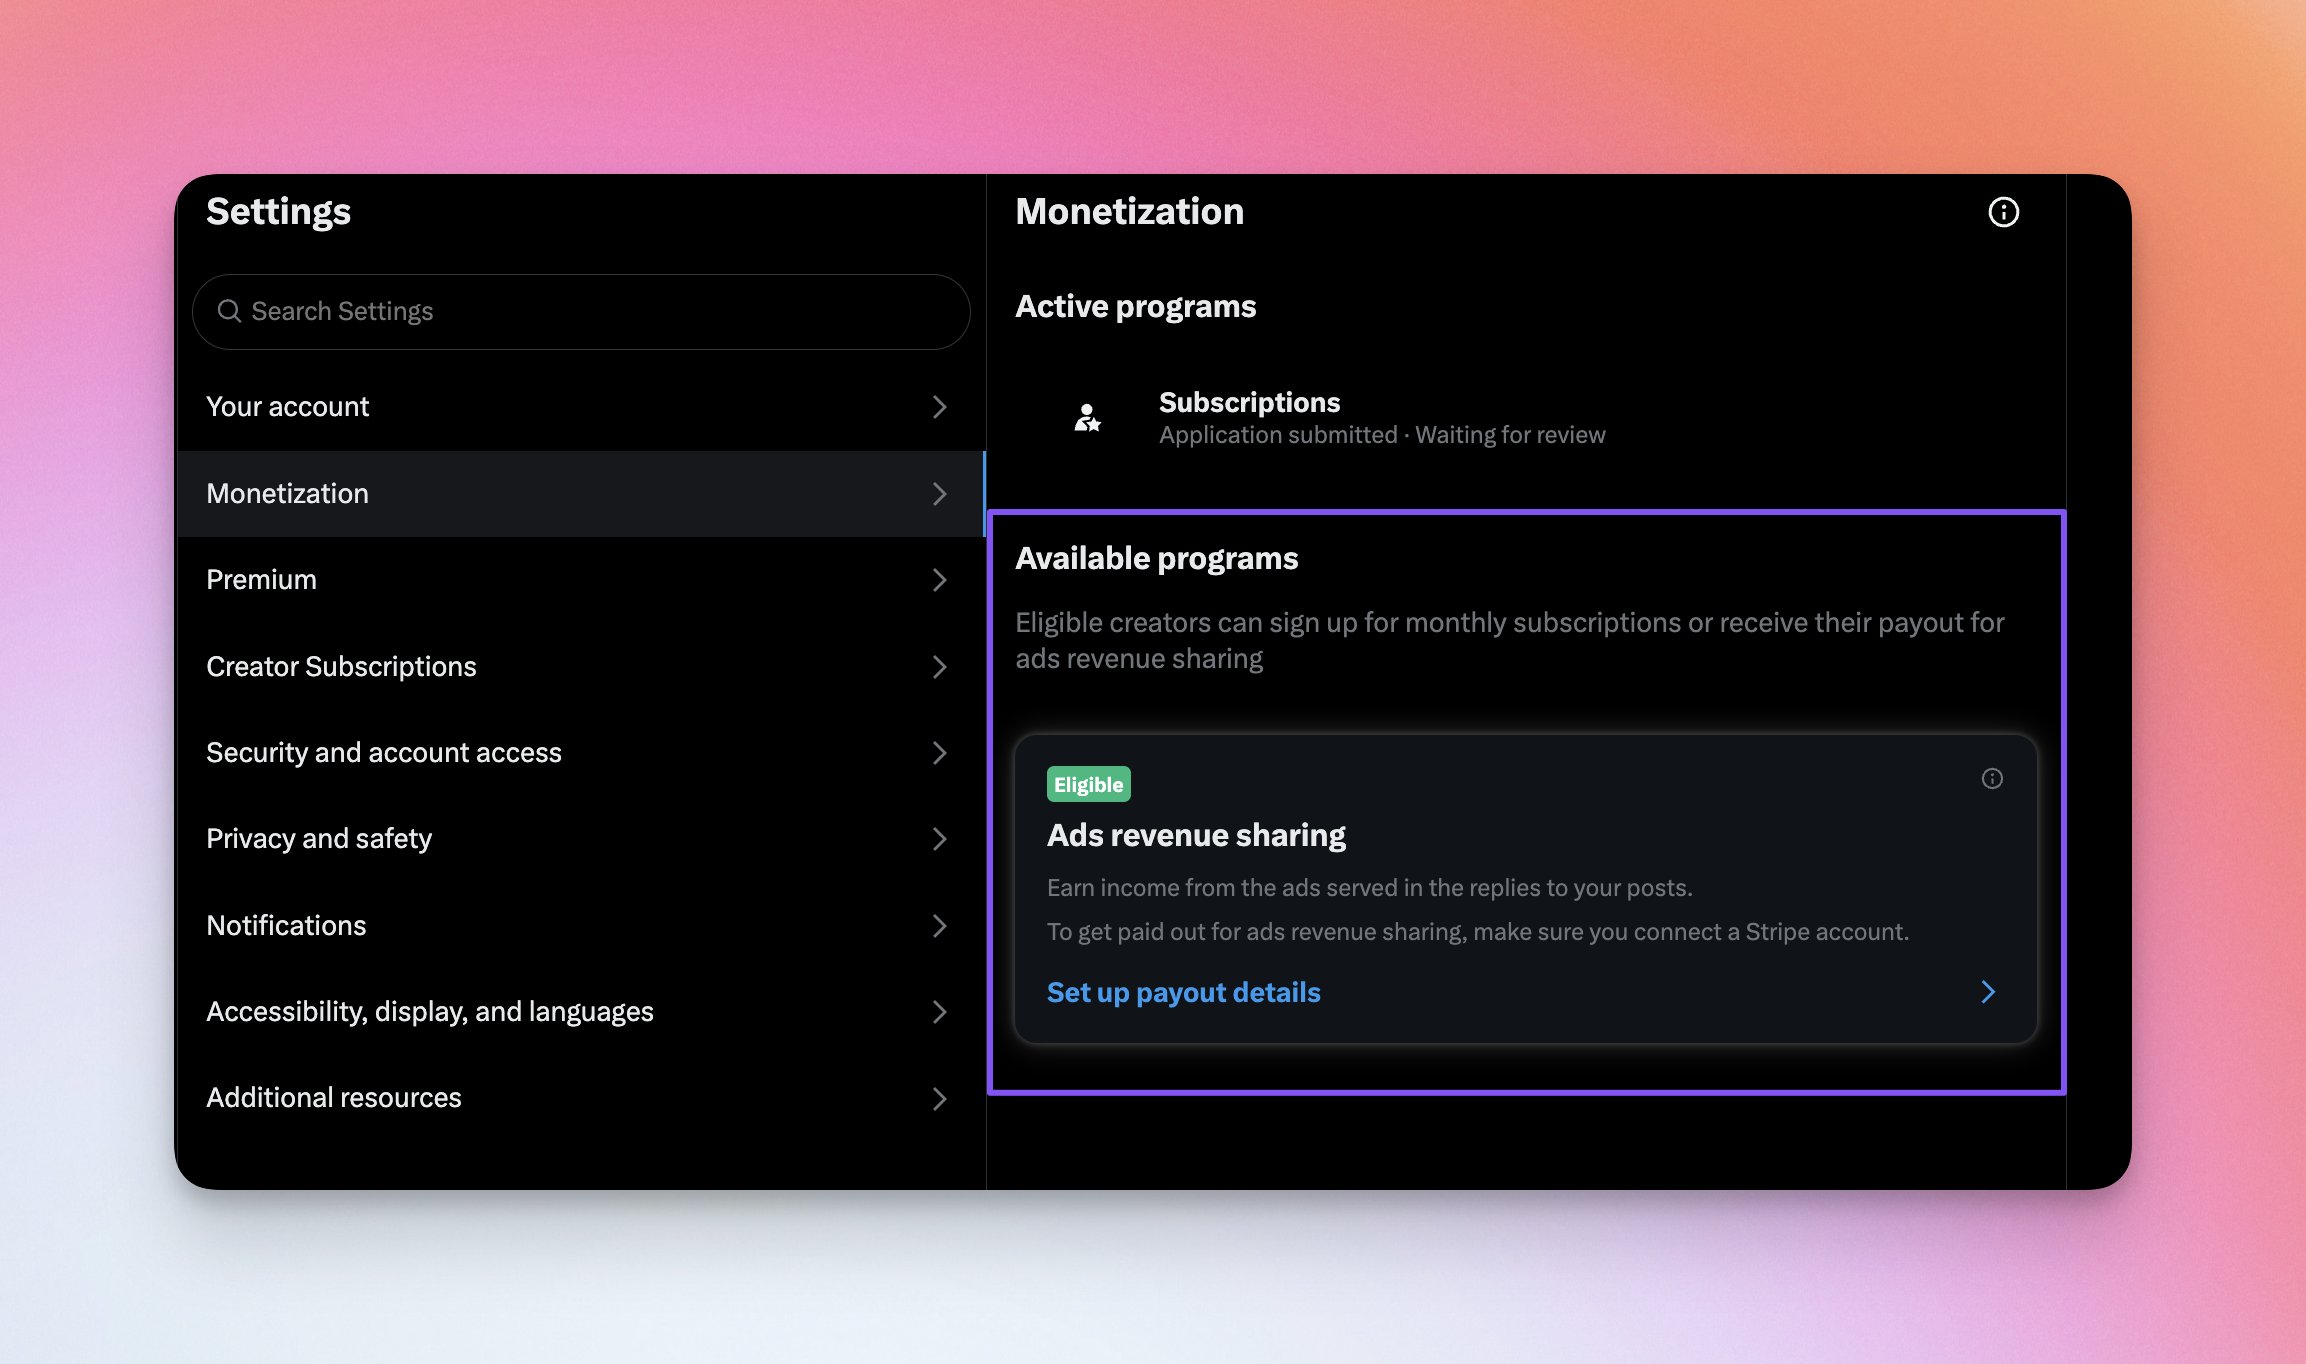The image size is (2306, 1364).
Task: Click the Available programs heading
Action: (x=1157, y=558)
